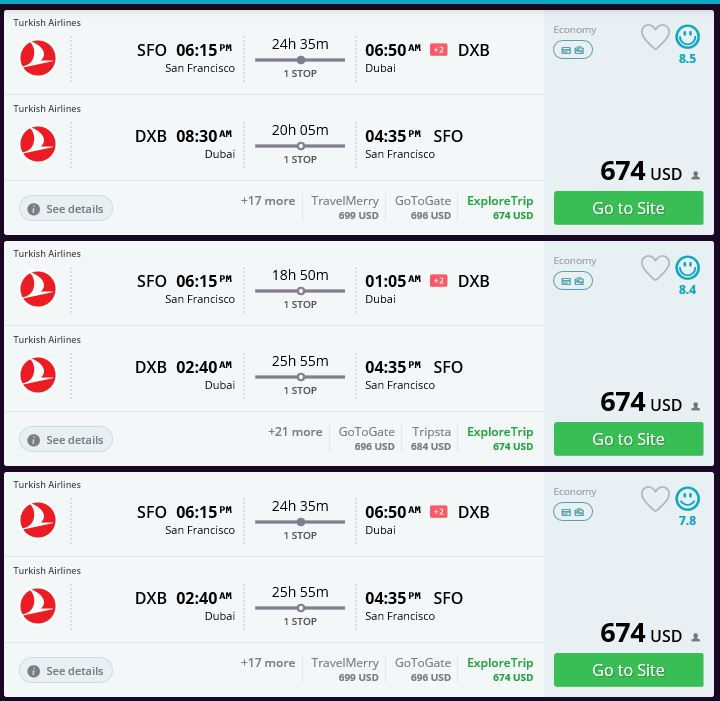This screenshot has width=720, height=701.
Task: Save the 7.8-rated flight using its heart icon
Action: click(x=655, y=500)
